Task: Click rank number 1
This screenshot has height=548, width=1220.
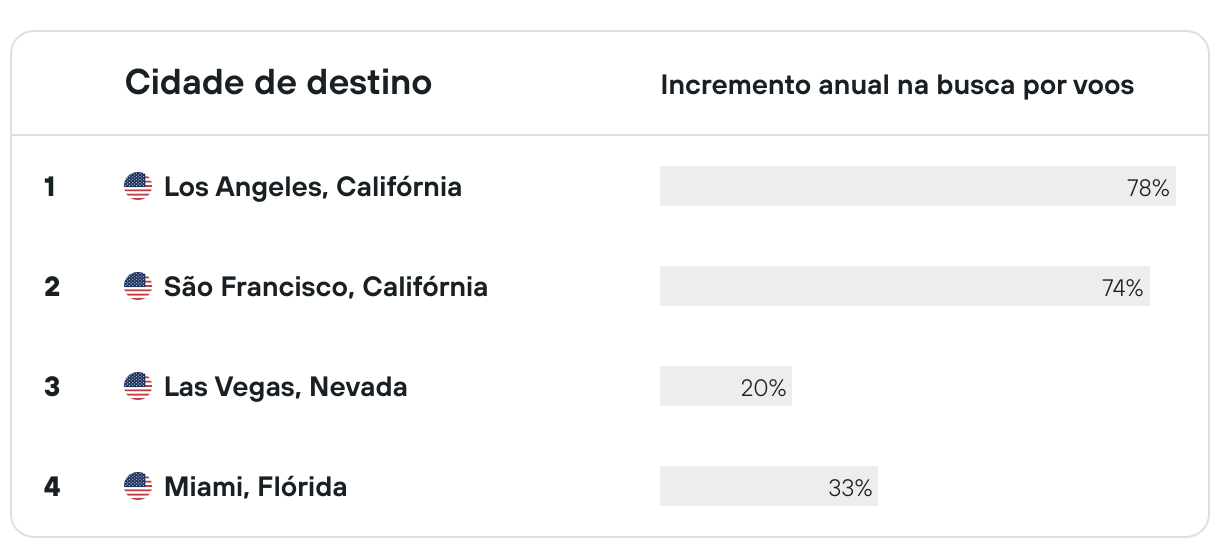Action: (x=50, y=187)
